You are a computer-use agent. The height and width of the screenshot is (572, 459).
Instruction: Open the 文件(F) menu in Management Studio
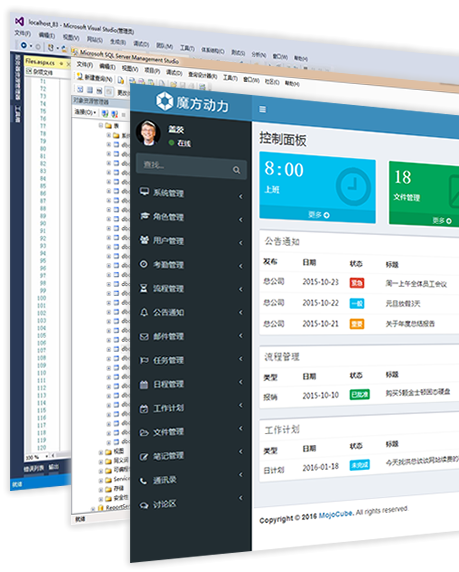pos(85,65)
